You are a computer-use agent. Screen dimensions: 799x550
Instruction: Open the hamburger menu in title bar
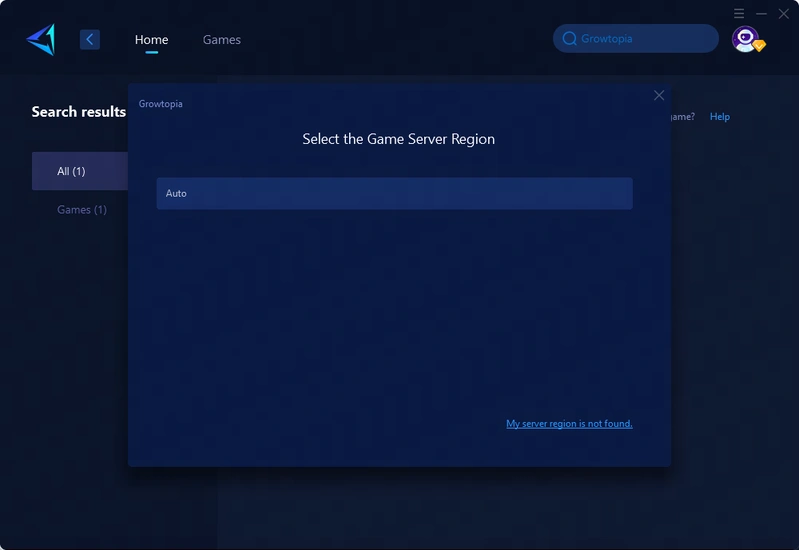coord(739,13)
